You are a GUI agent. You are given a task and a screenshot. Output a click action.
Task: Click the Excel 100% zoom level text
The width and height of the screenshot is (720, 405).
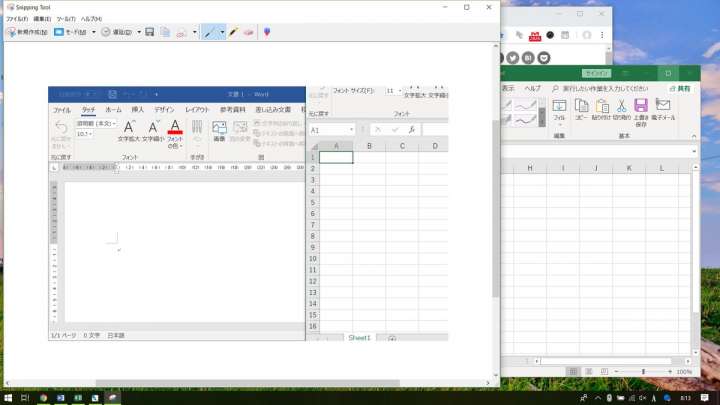point(684,371)
